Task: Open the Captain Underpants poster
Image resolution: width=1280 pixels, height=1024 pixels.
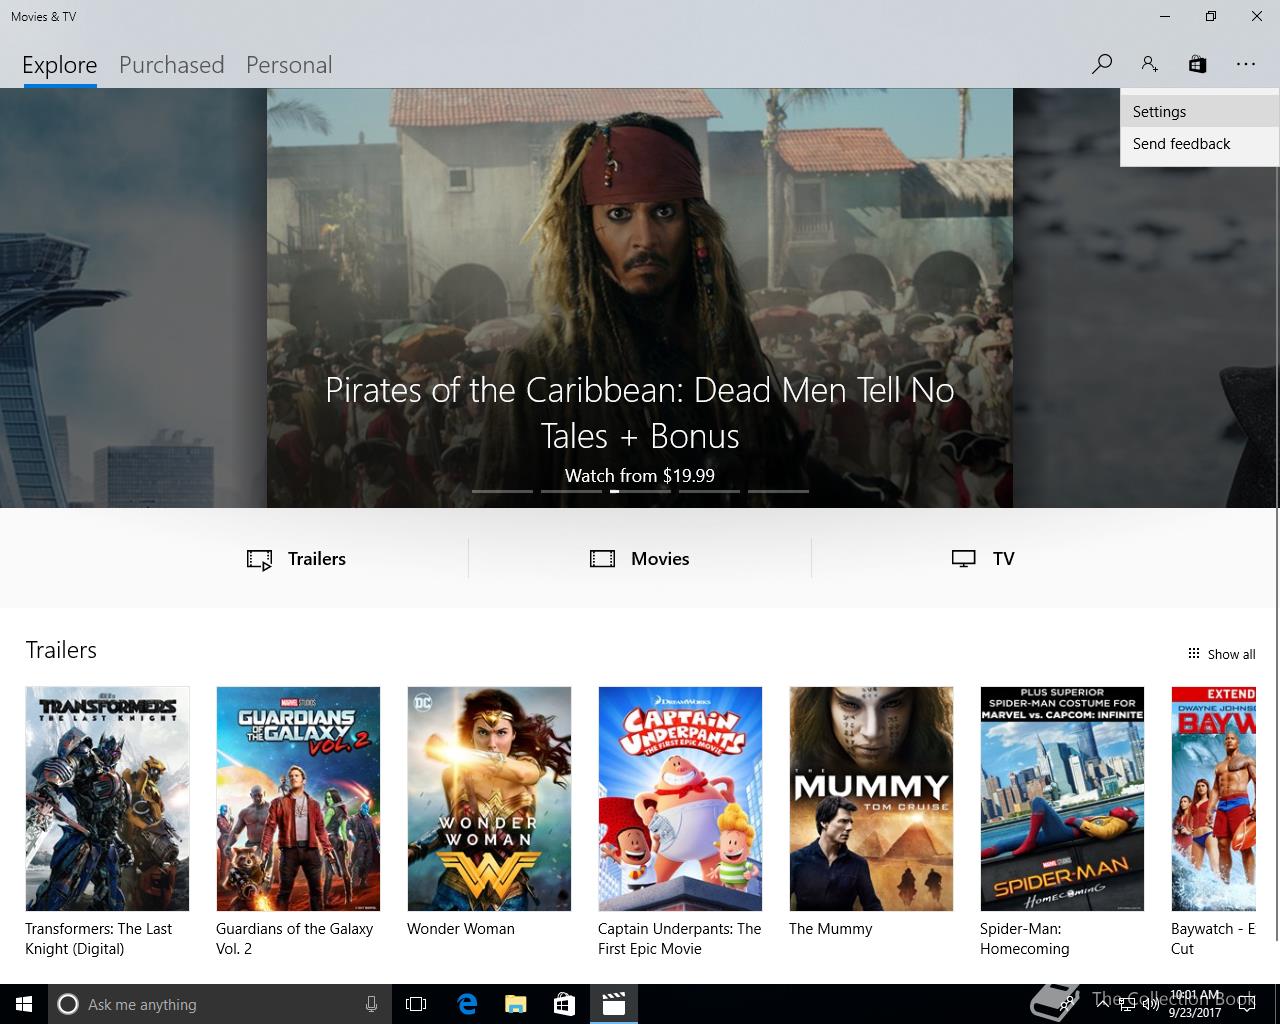Action: pos(680,798)
